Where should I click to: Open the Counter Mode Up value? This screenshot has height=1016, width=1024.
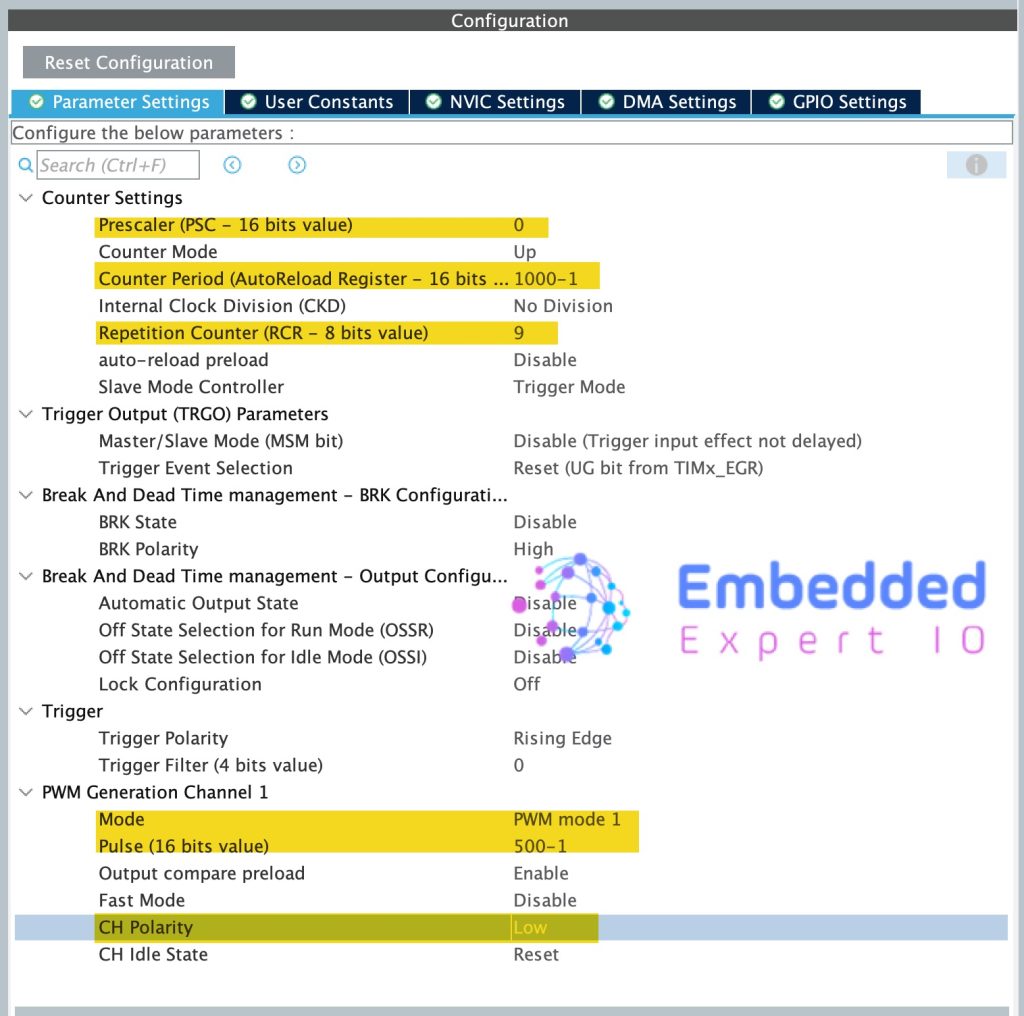(525, 252)
